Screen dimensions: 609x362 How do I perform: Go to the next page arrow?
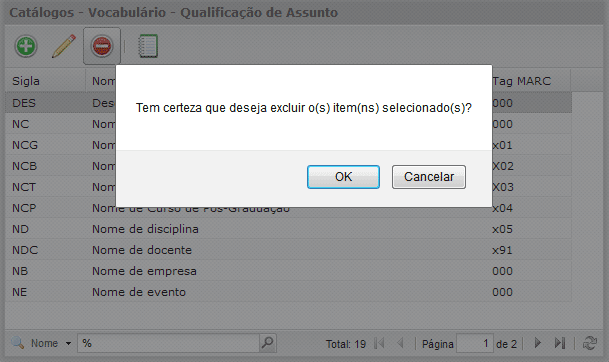pos(538,343)
